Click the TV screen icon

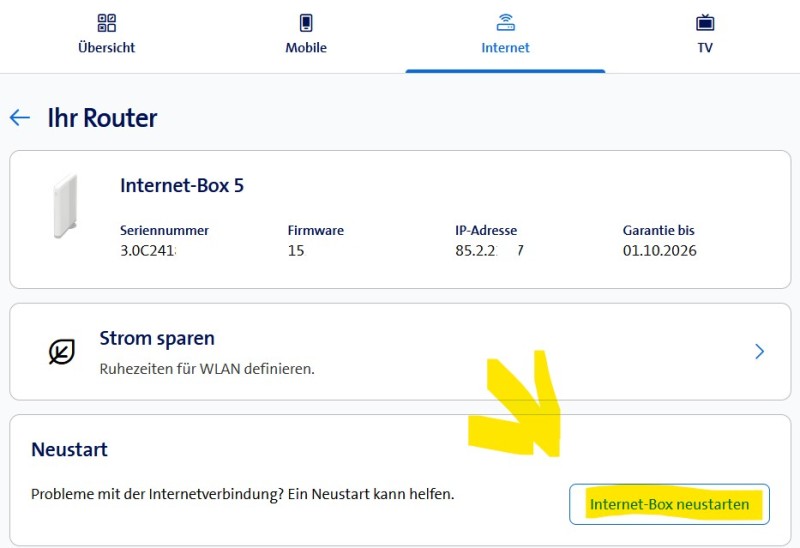(x=705, y=22)
